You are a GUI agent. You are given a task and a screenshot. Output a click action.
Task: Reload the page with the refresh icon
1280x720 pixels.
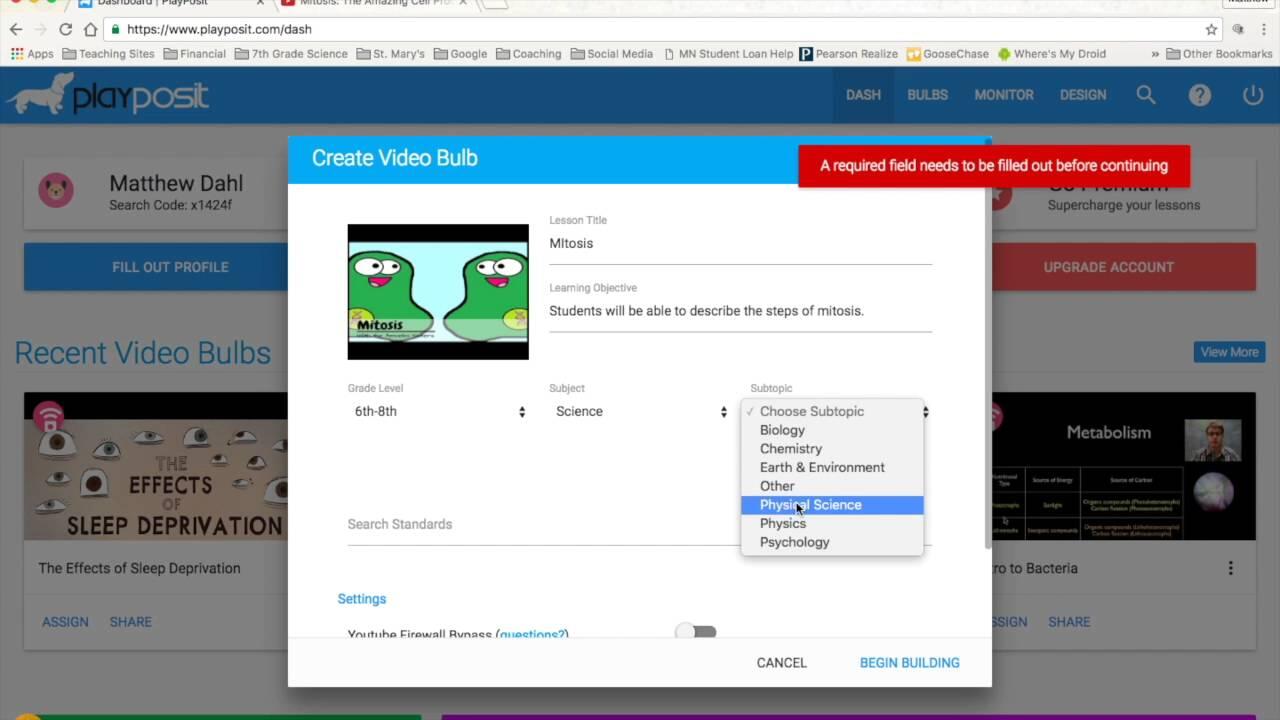pyautogui.click(x=66, y=29)
